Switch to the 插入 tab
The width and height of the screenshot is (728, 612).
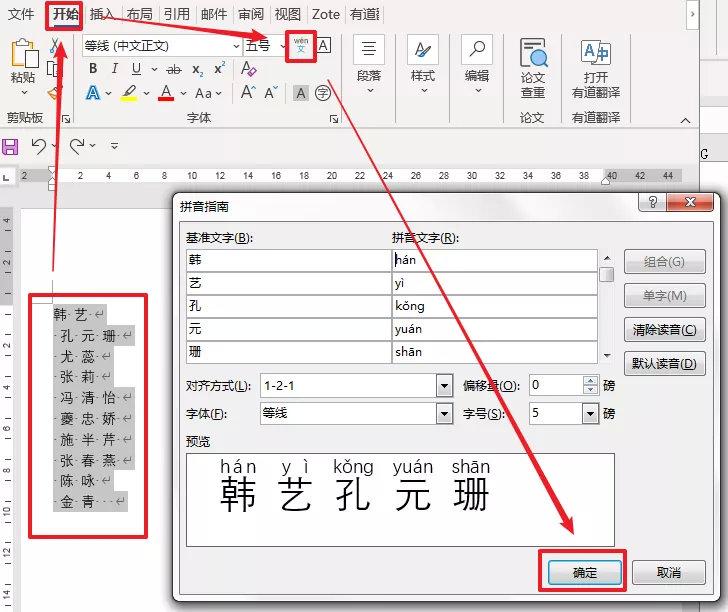click(x=102, y=14)
